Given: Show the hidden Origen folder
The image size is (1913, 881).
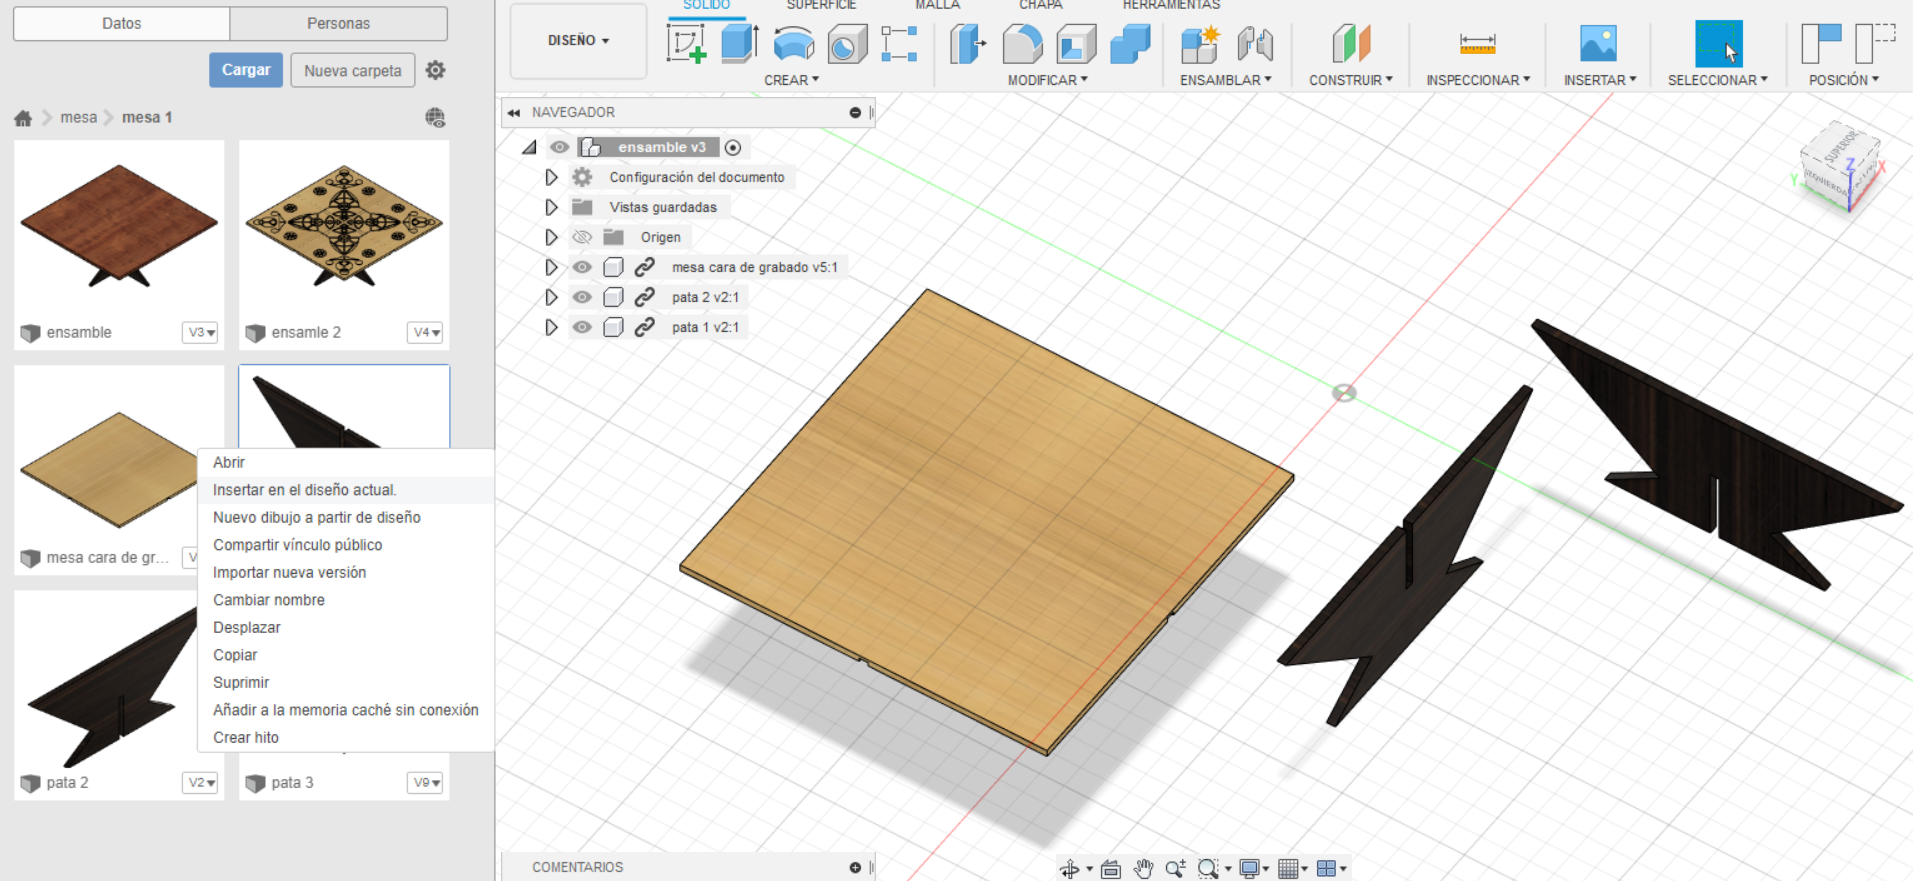Looking at the screenshot, I should 582,237.
